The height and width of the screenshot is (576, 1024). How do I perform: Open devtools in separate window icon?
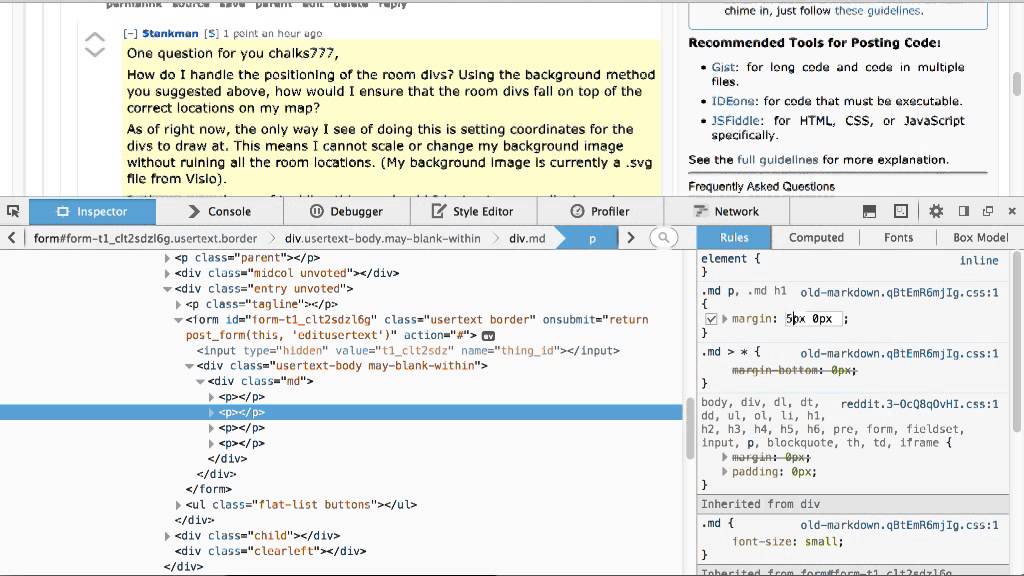click(x=988, y=211)
